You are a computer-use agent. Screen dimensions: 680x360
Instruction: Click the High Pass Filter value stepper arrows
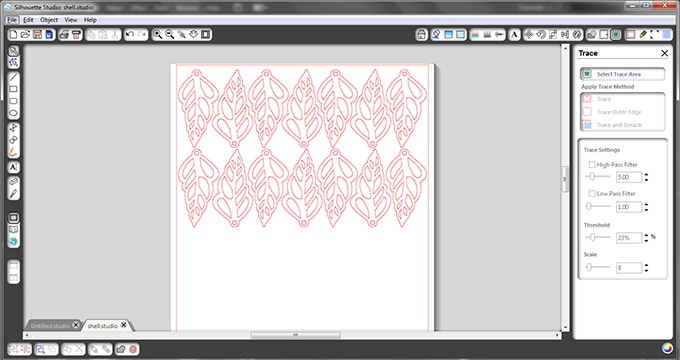pyautogui.click(x=646, y=177)
